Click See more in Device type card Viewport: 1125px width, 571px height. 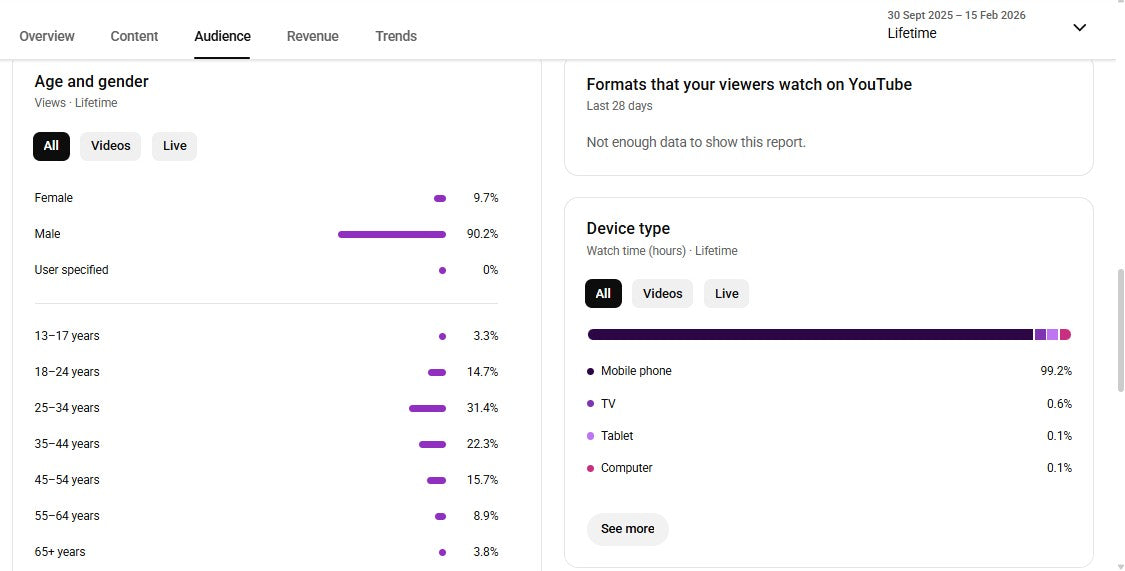[627, 529]
